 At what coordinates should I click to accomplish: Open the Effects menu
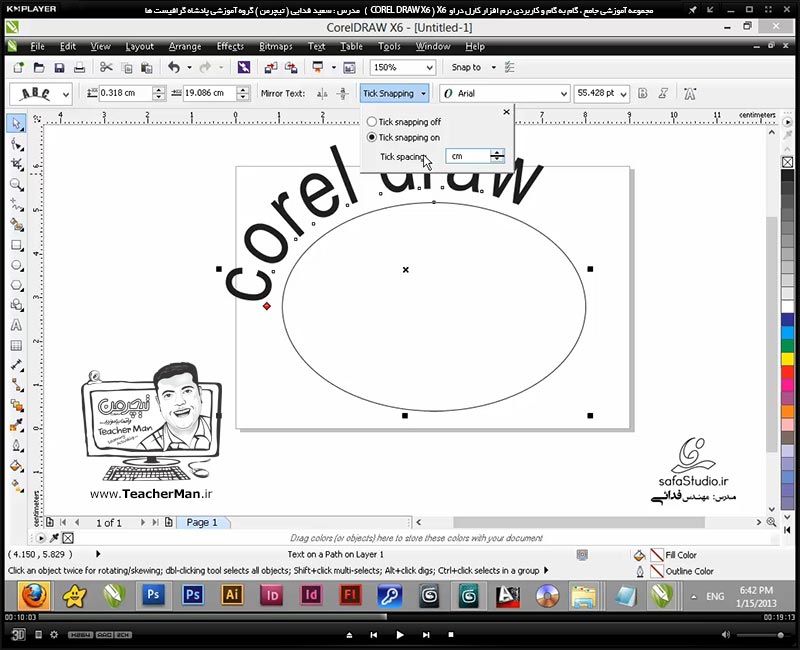coord(230,46)
